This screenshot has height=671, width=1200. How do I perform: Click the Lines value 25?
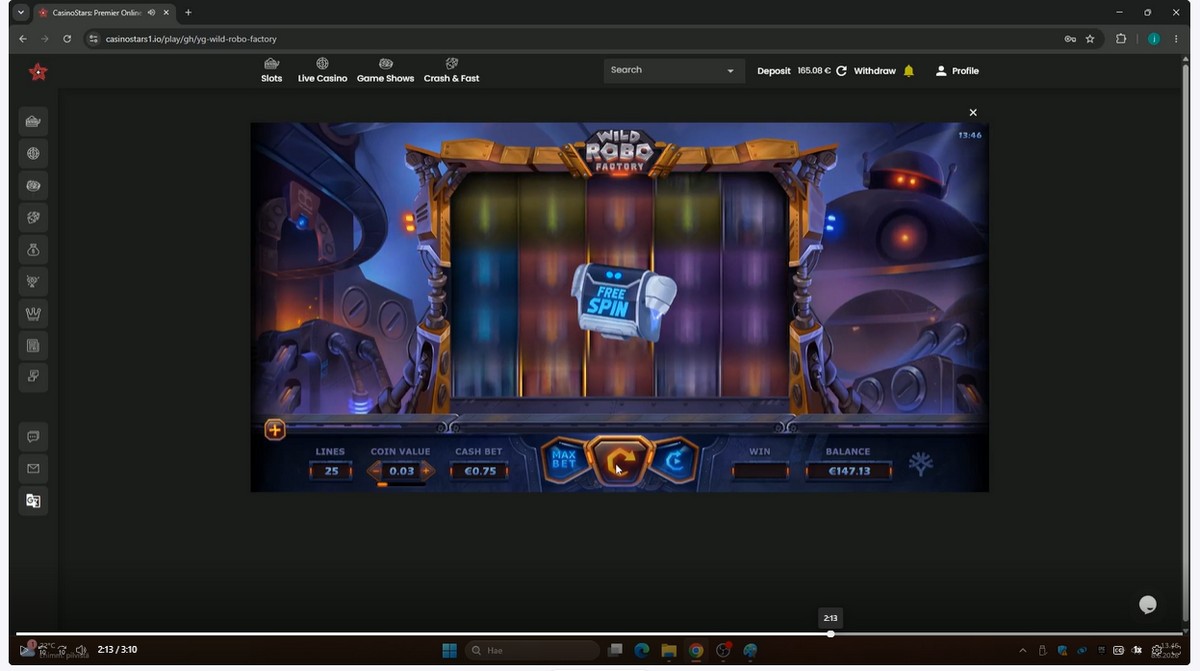330,471
